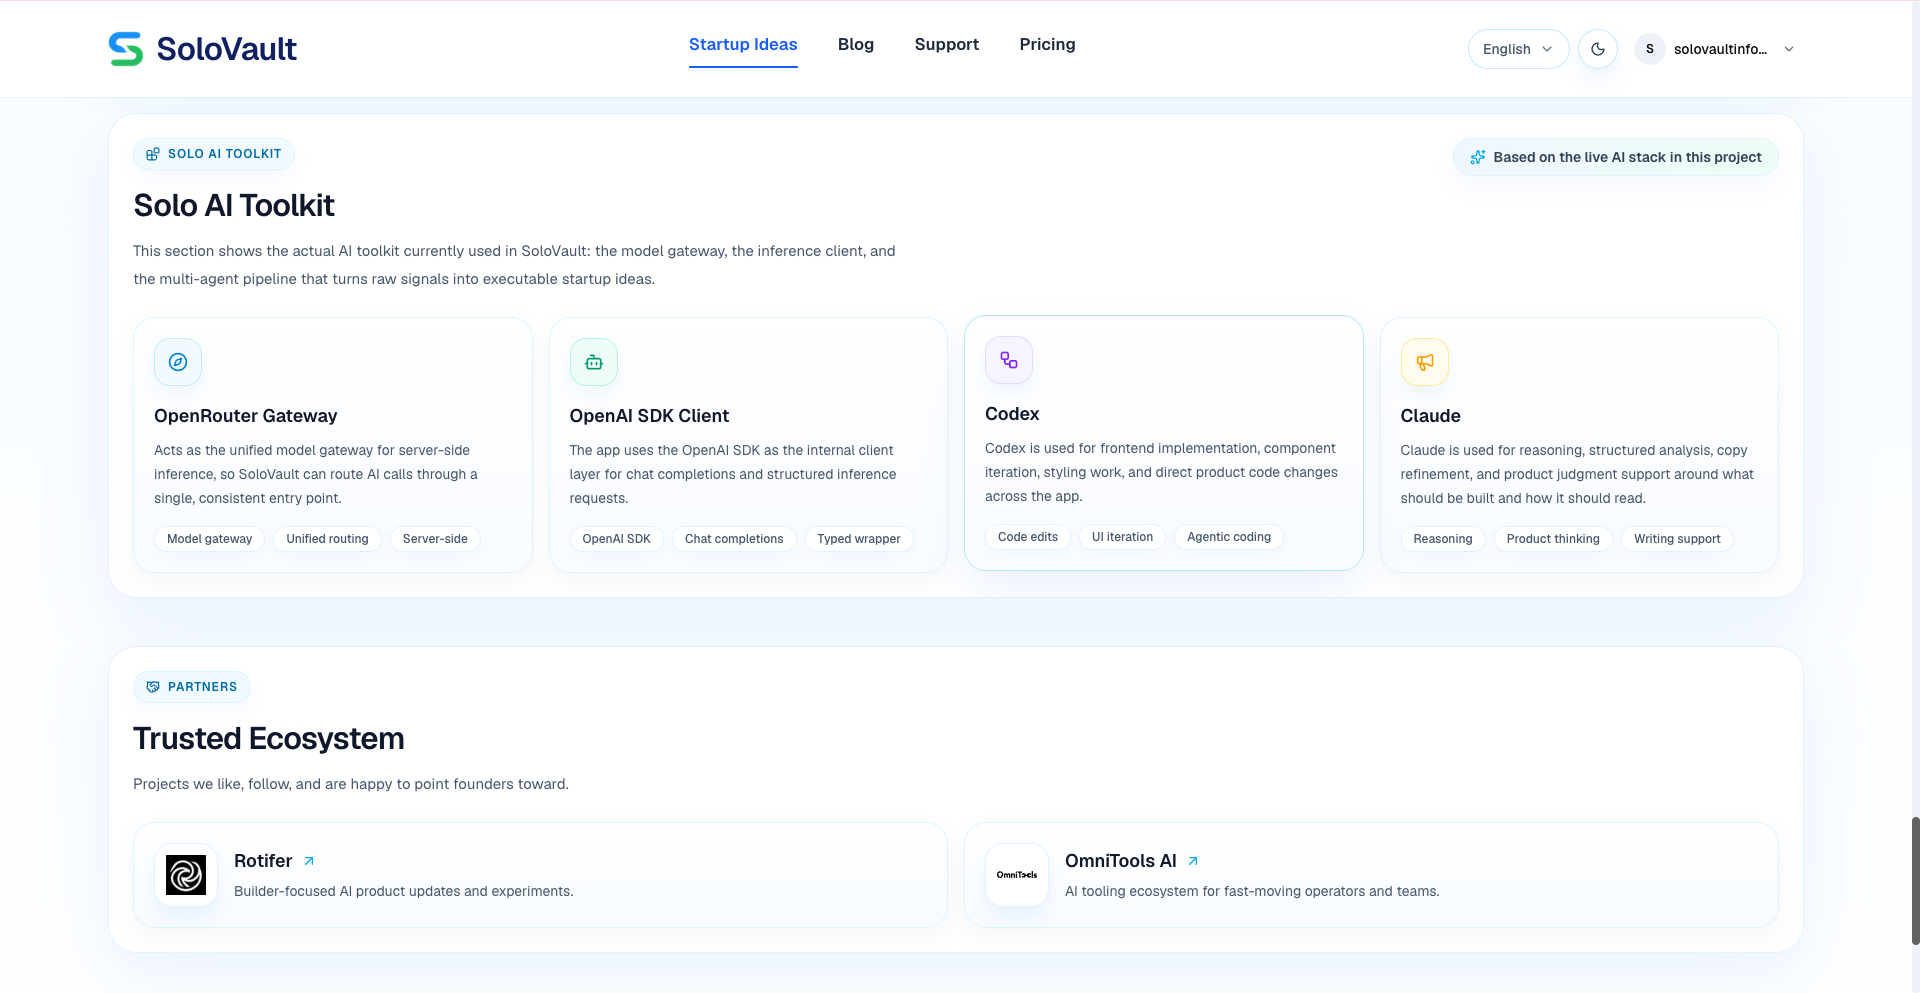1920x993 pixels.
Task: Click the external link arrow beside Rotifer
Action: point(309,861)
